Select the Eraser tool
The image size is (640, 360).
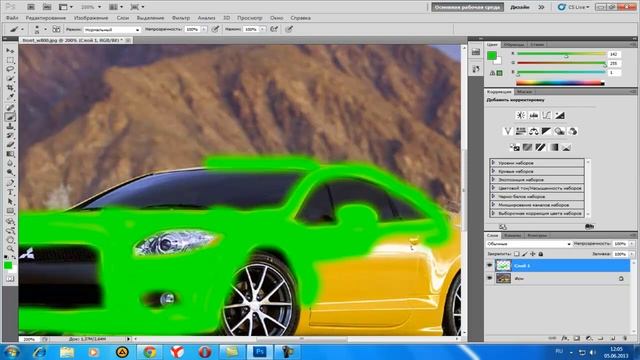10,144
